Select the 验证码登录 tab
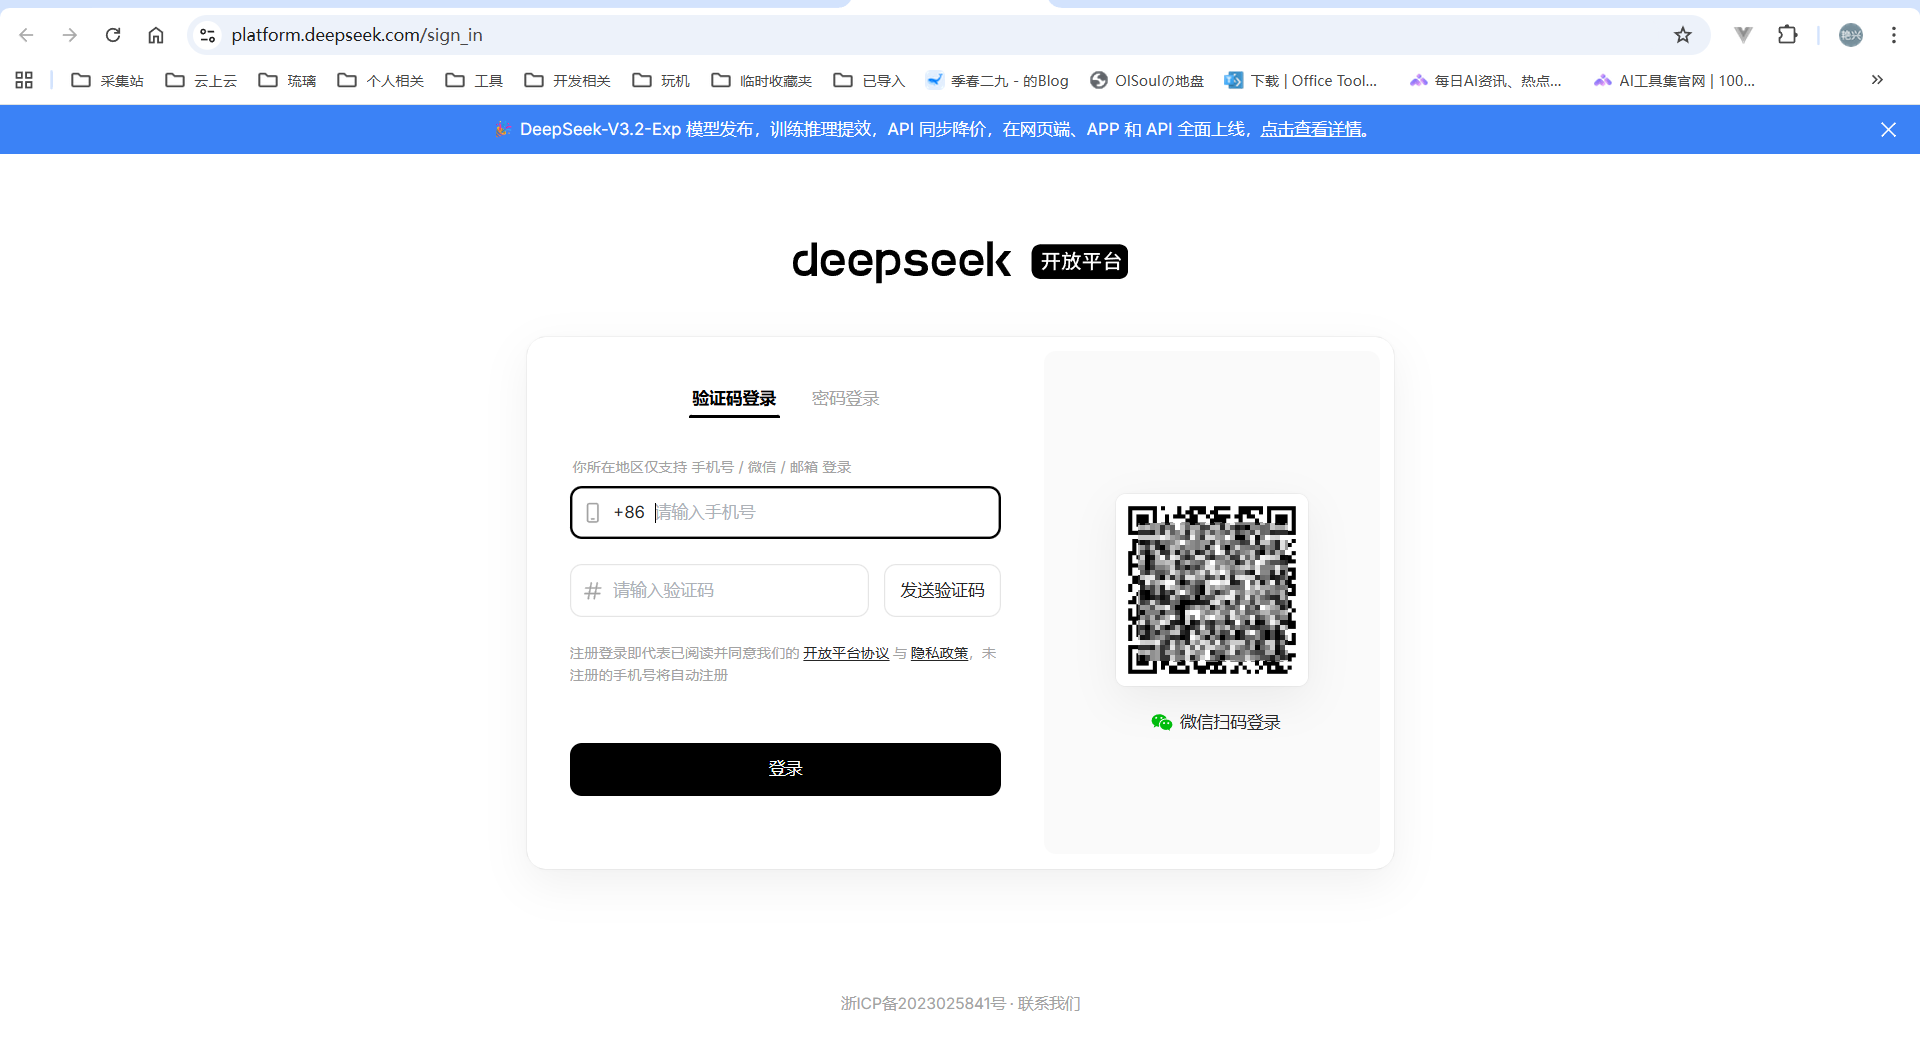 (734, 398)
